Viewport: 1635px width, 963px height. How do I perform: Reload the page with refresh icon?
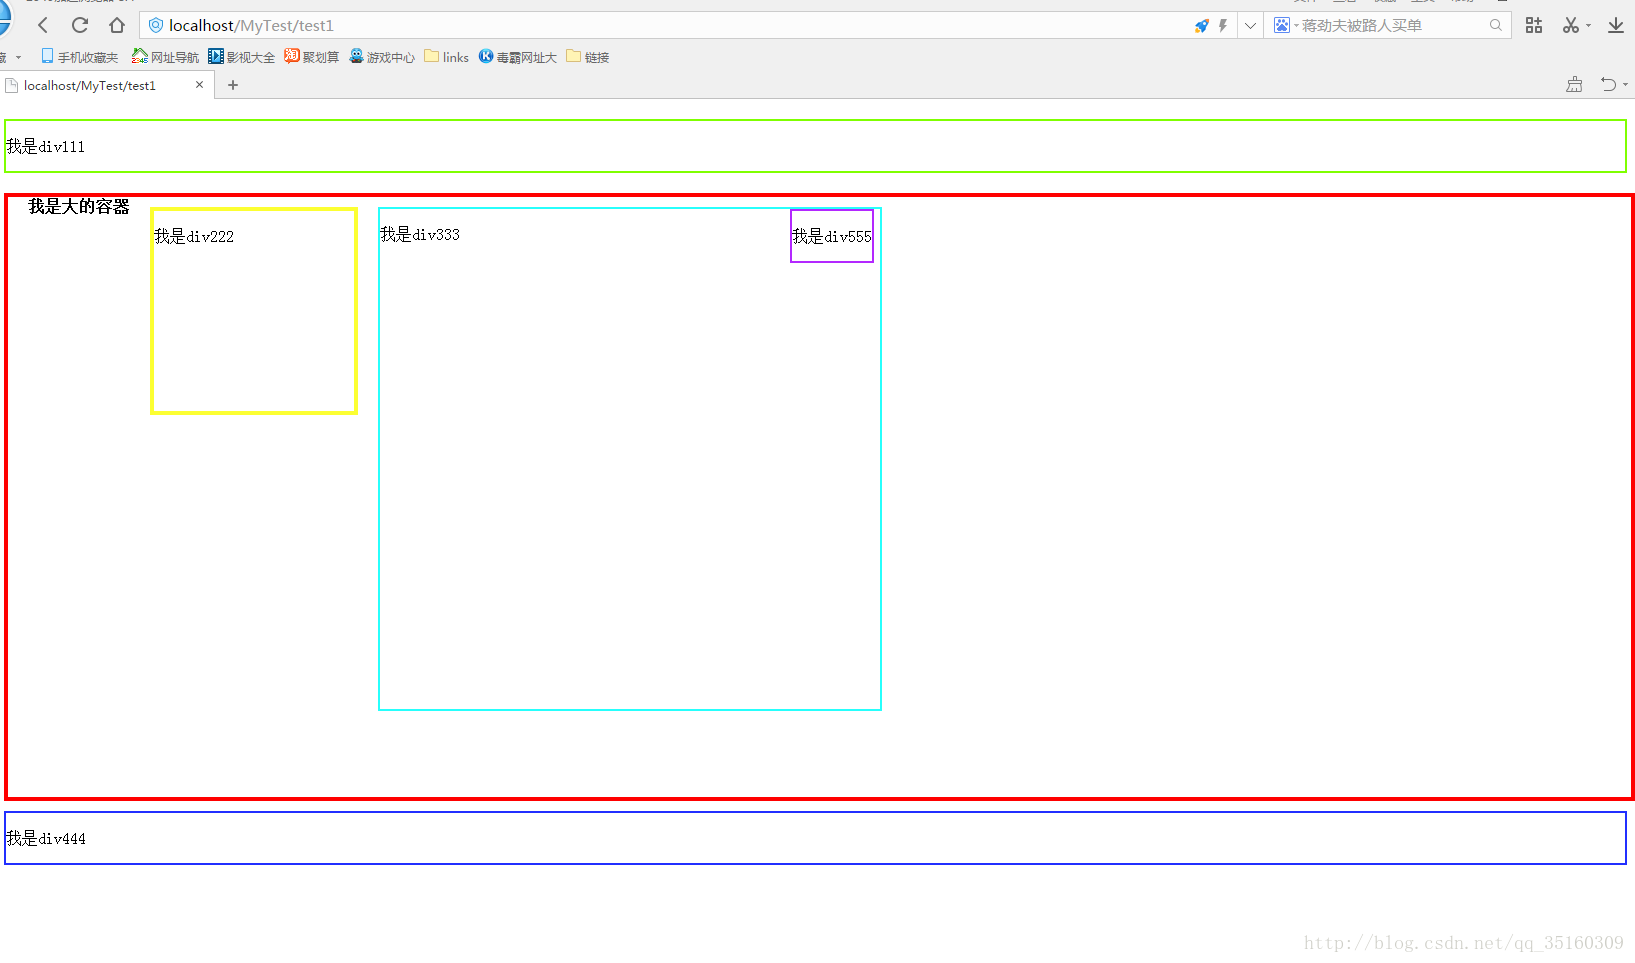pyautogui.click(x=80, y=25)
